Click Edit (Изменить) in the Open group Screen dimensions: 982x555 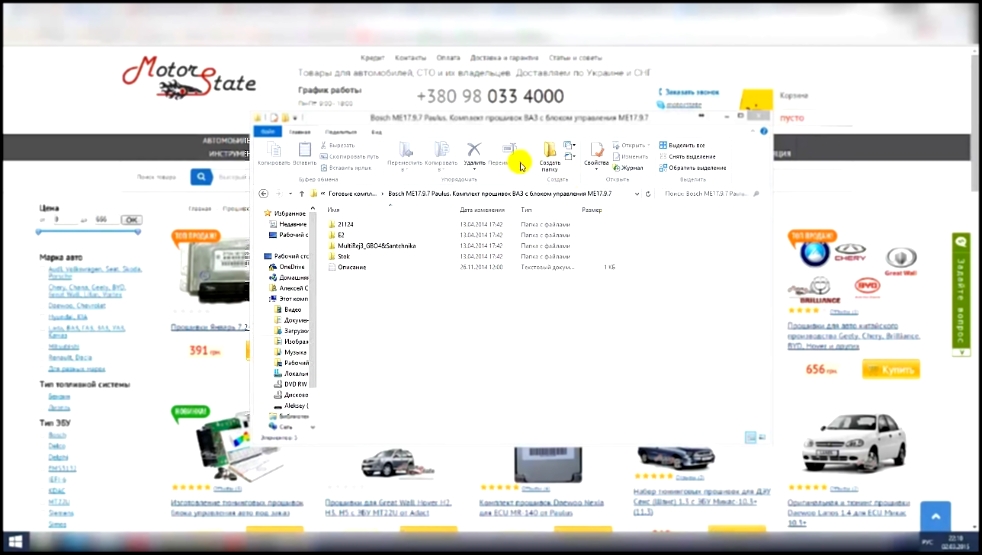630,157
